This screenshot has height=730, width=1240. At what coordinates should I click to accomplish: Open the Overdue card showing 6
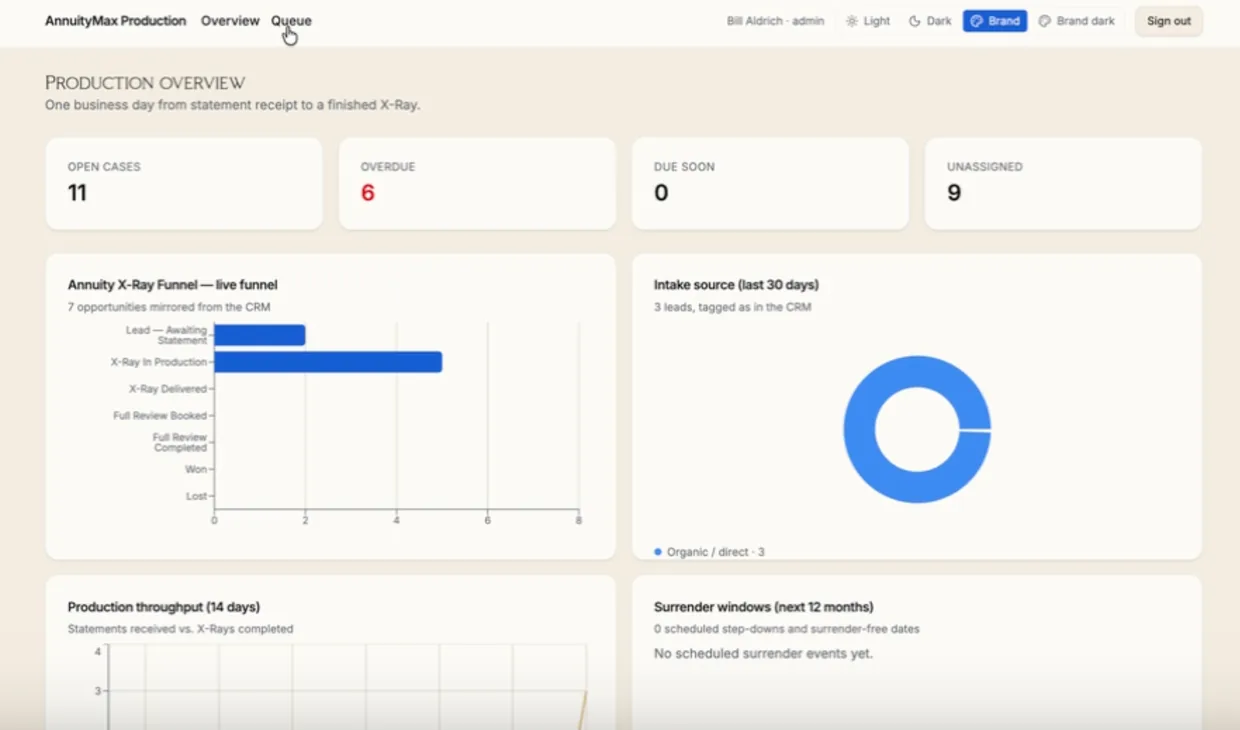point(477,183)
